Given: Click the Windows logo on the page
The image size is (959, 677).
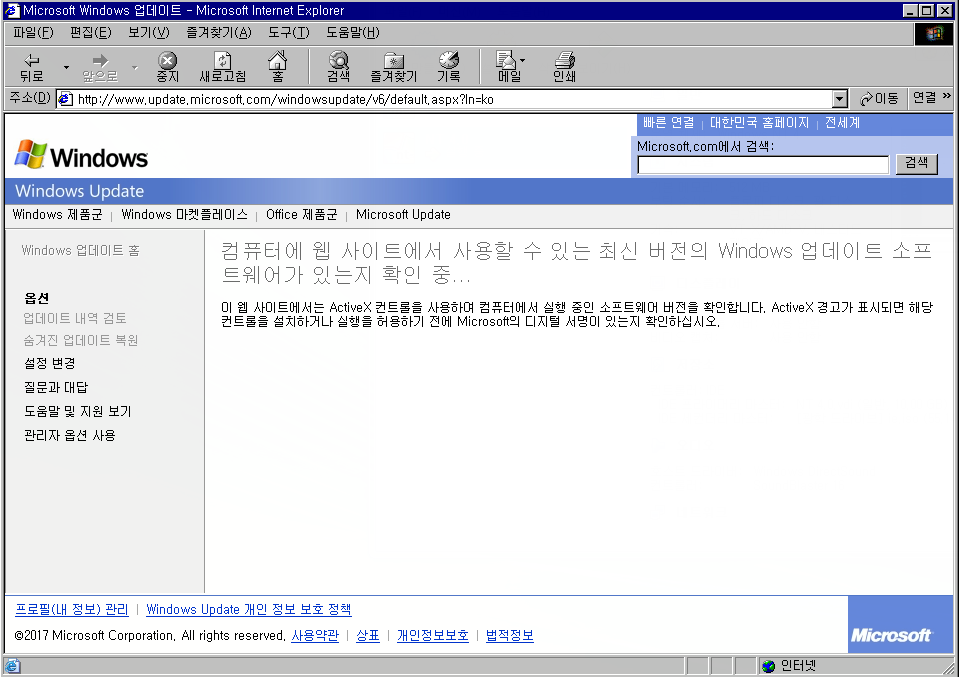Looking at the screenshot, I should (81, 154).
